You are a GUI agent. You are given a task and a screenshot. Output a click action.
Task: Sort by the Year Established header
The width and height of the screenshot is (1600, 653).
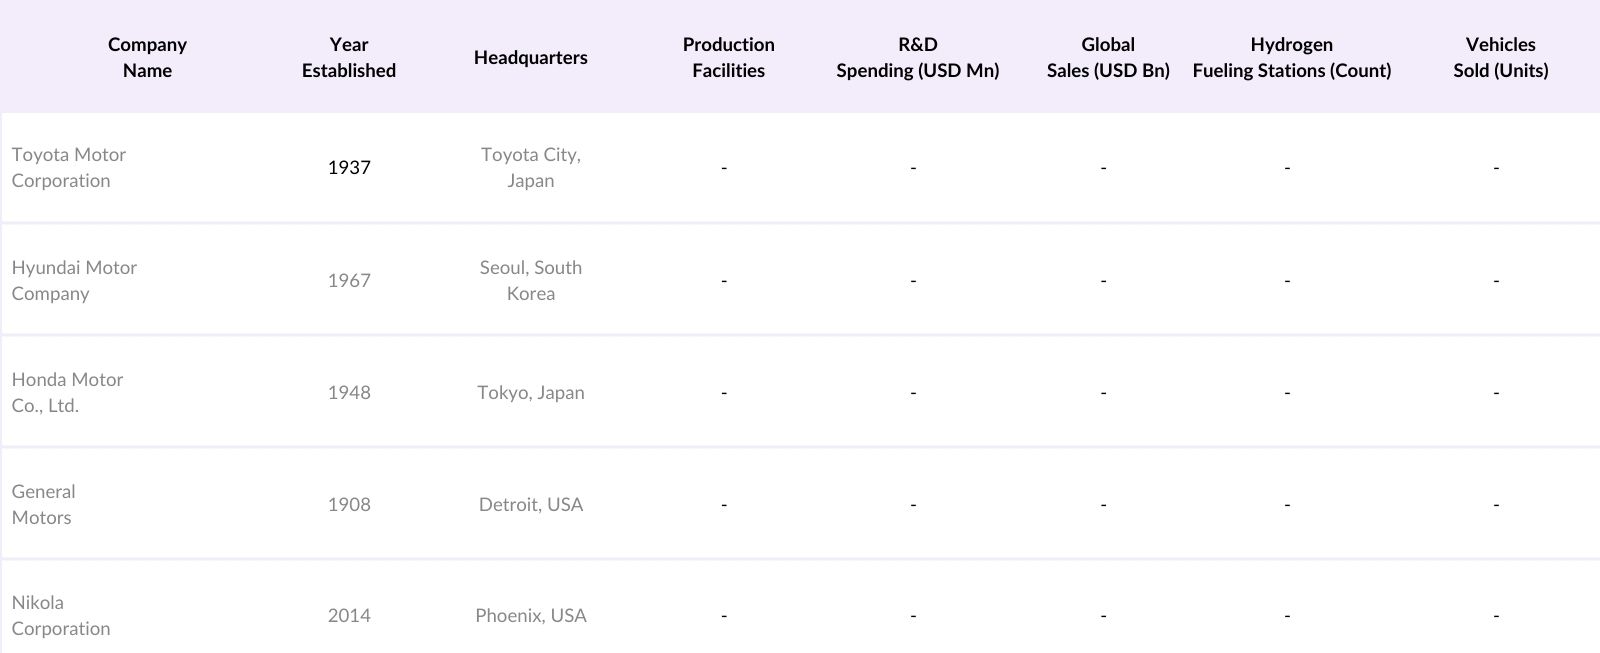tap(349, 57)
